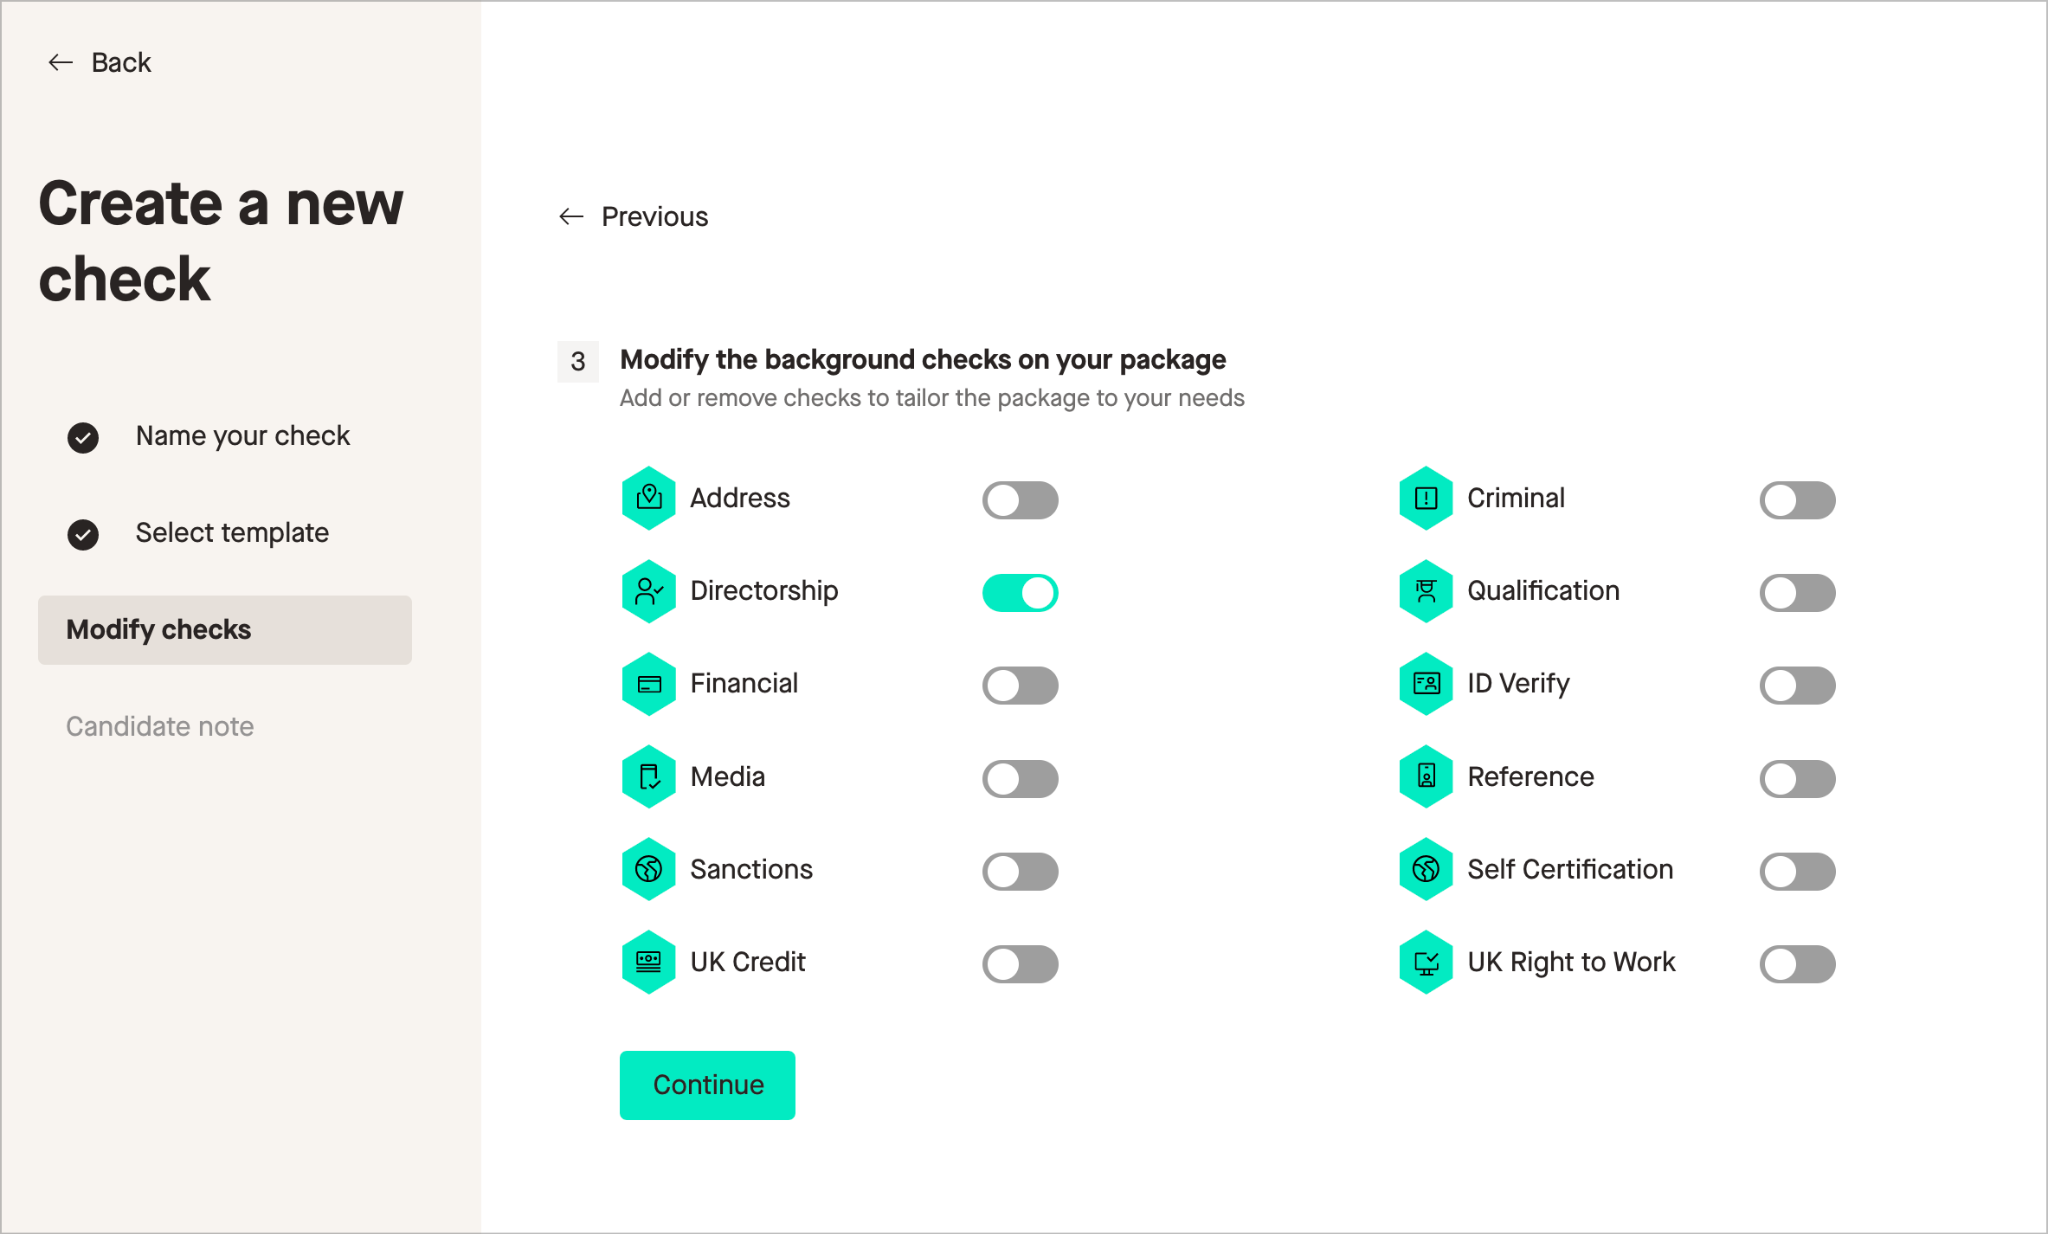Click the Directorship person icon
This screenshot has width=2048, height=1234.
pyautogui.click(x=649, y=591)
